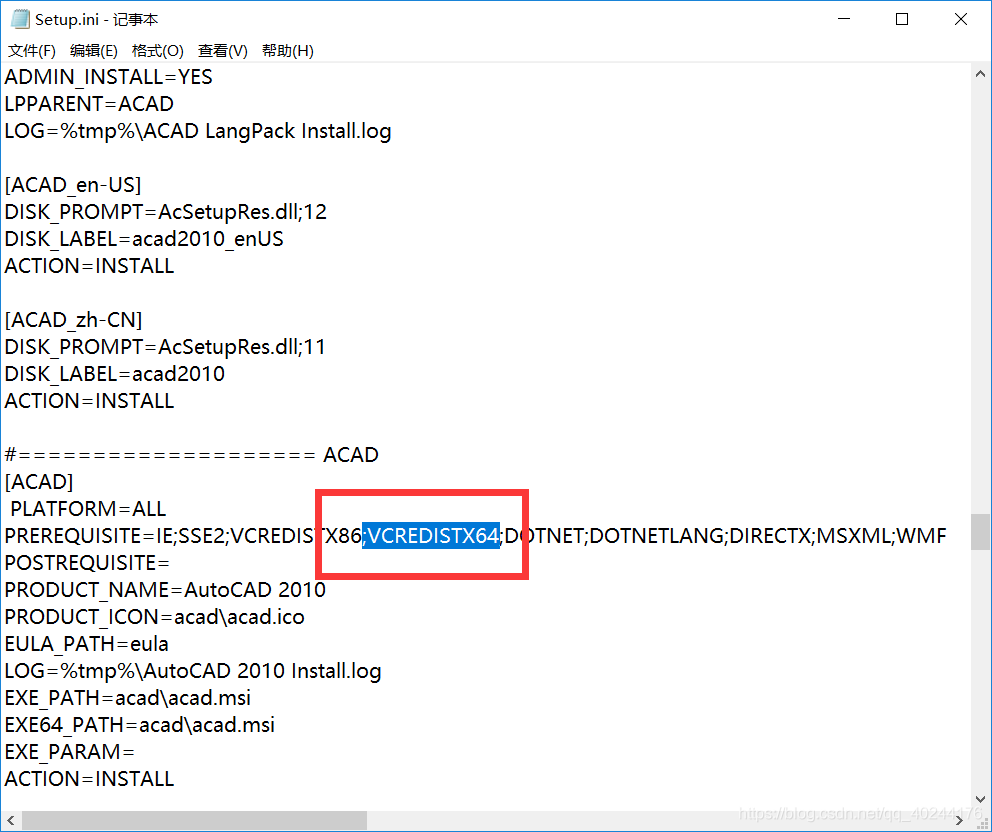Click the vertical scrollbar down arrow

point(981,799)
